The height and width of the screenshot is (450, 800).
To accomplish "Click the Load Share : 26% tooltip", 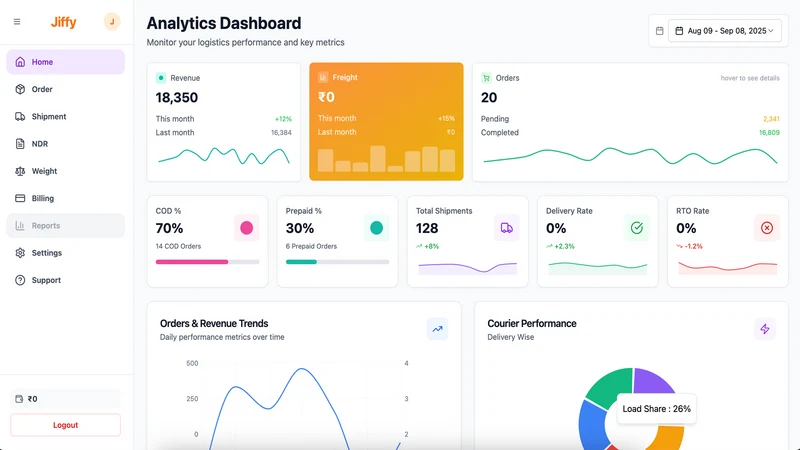I will pyautogui.click(x=657, y=409).
